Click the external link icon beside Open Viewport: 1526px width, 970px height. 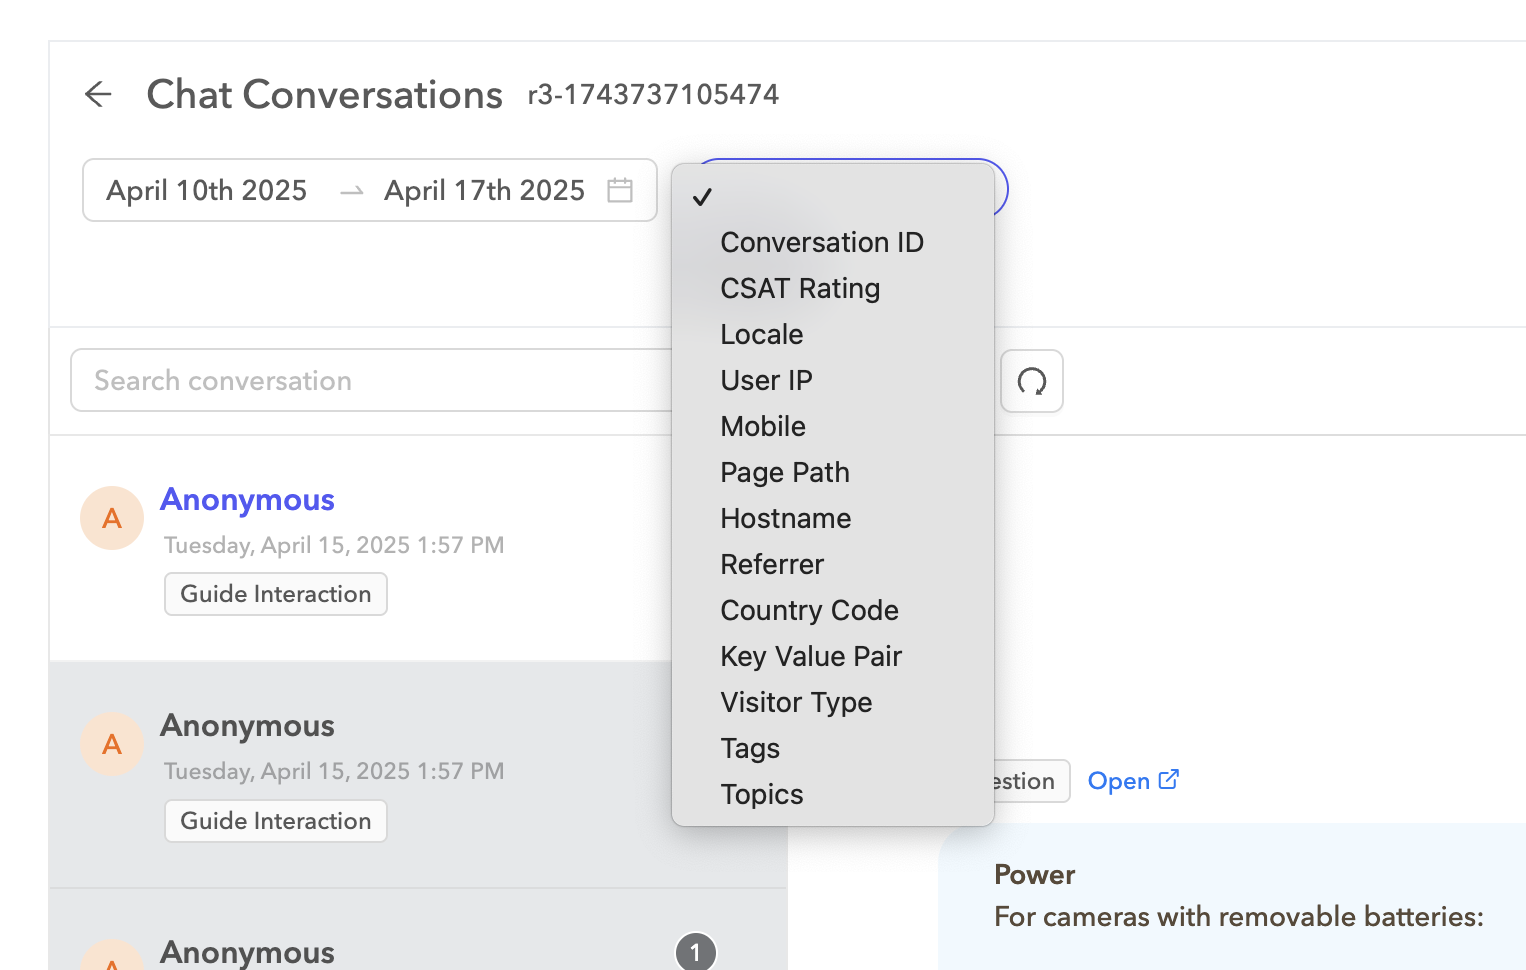pyautogui.click(x=1168, y=778)
